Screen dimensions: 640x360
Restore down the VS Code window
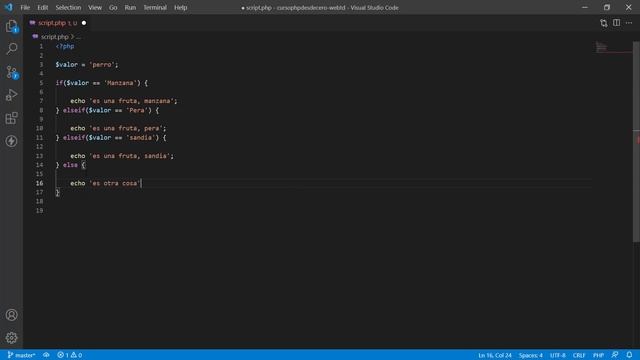point(607,7)
